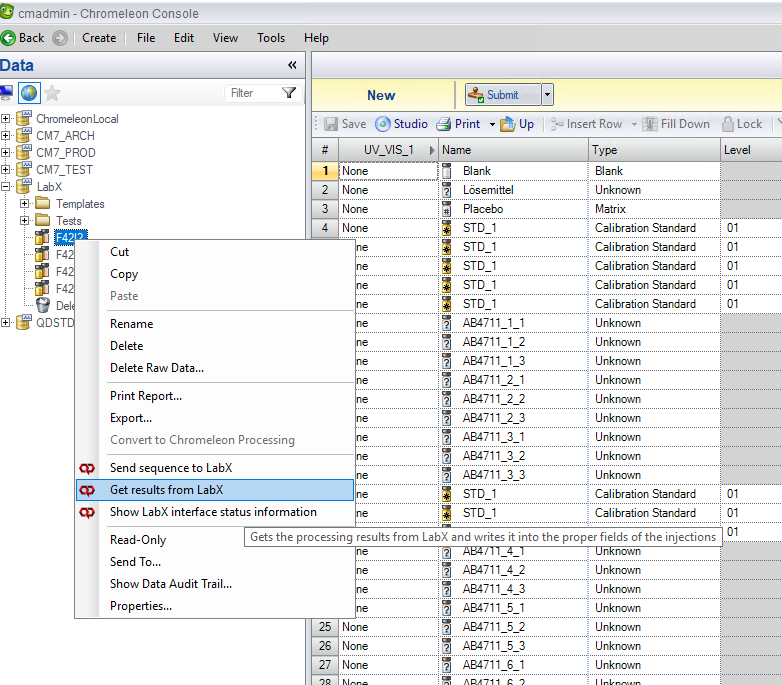Expand the CM7_PROD tree node
The image size is (782, 685).
[x=5, y=152]
